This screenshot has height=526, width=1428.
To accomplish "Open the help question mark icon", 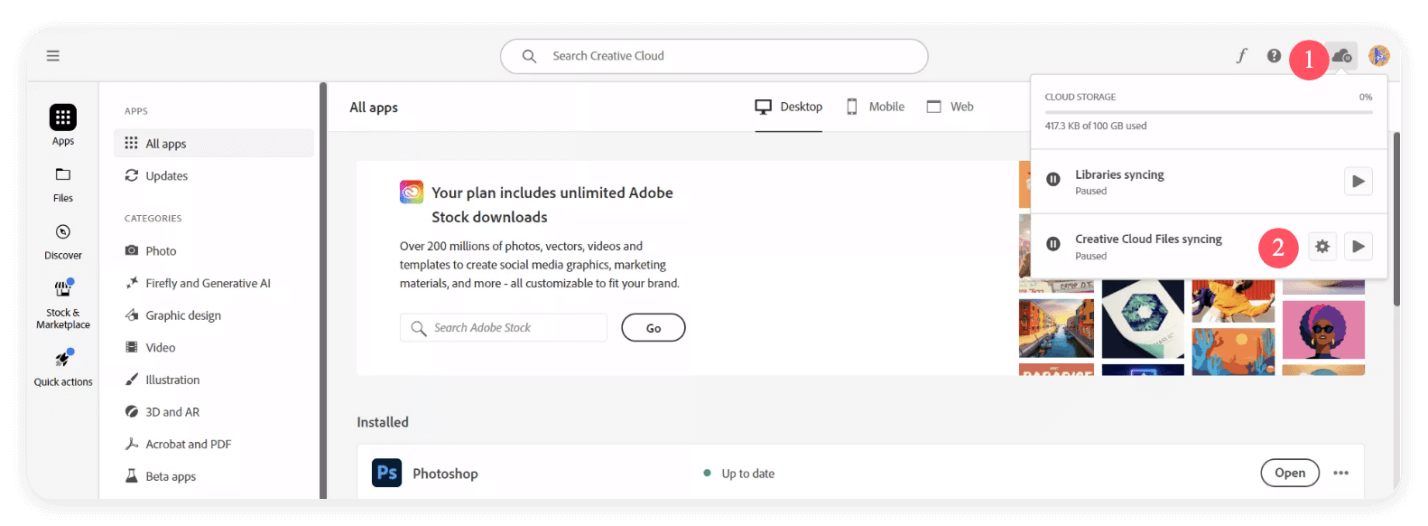I will click(1274, 56).
